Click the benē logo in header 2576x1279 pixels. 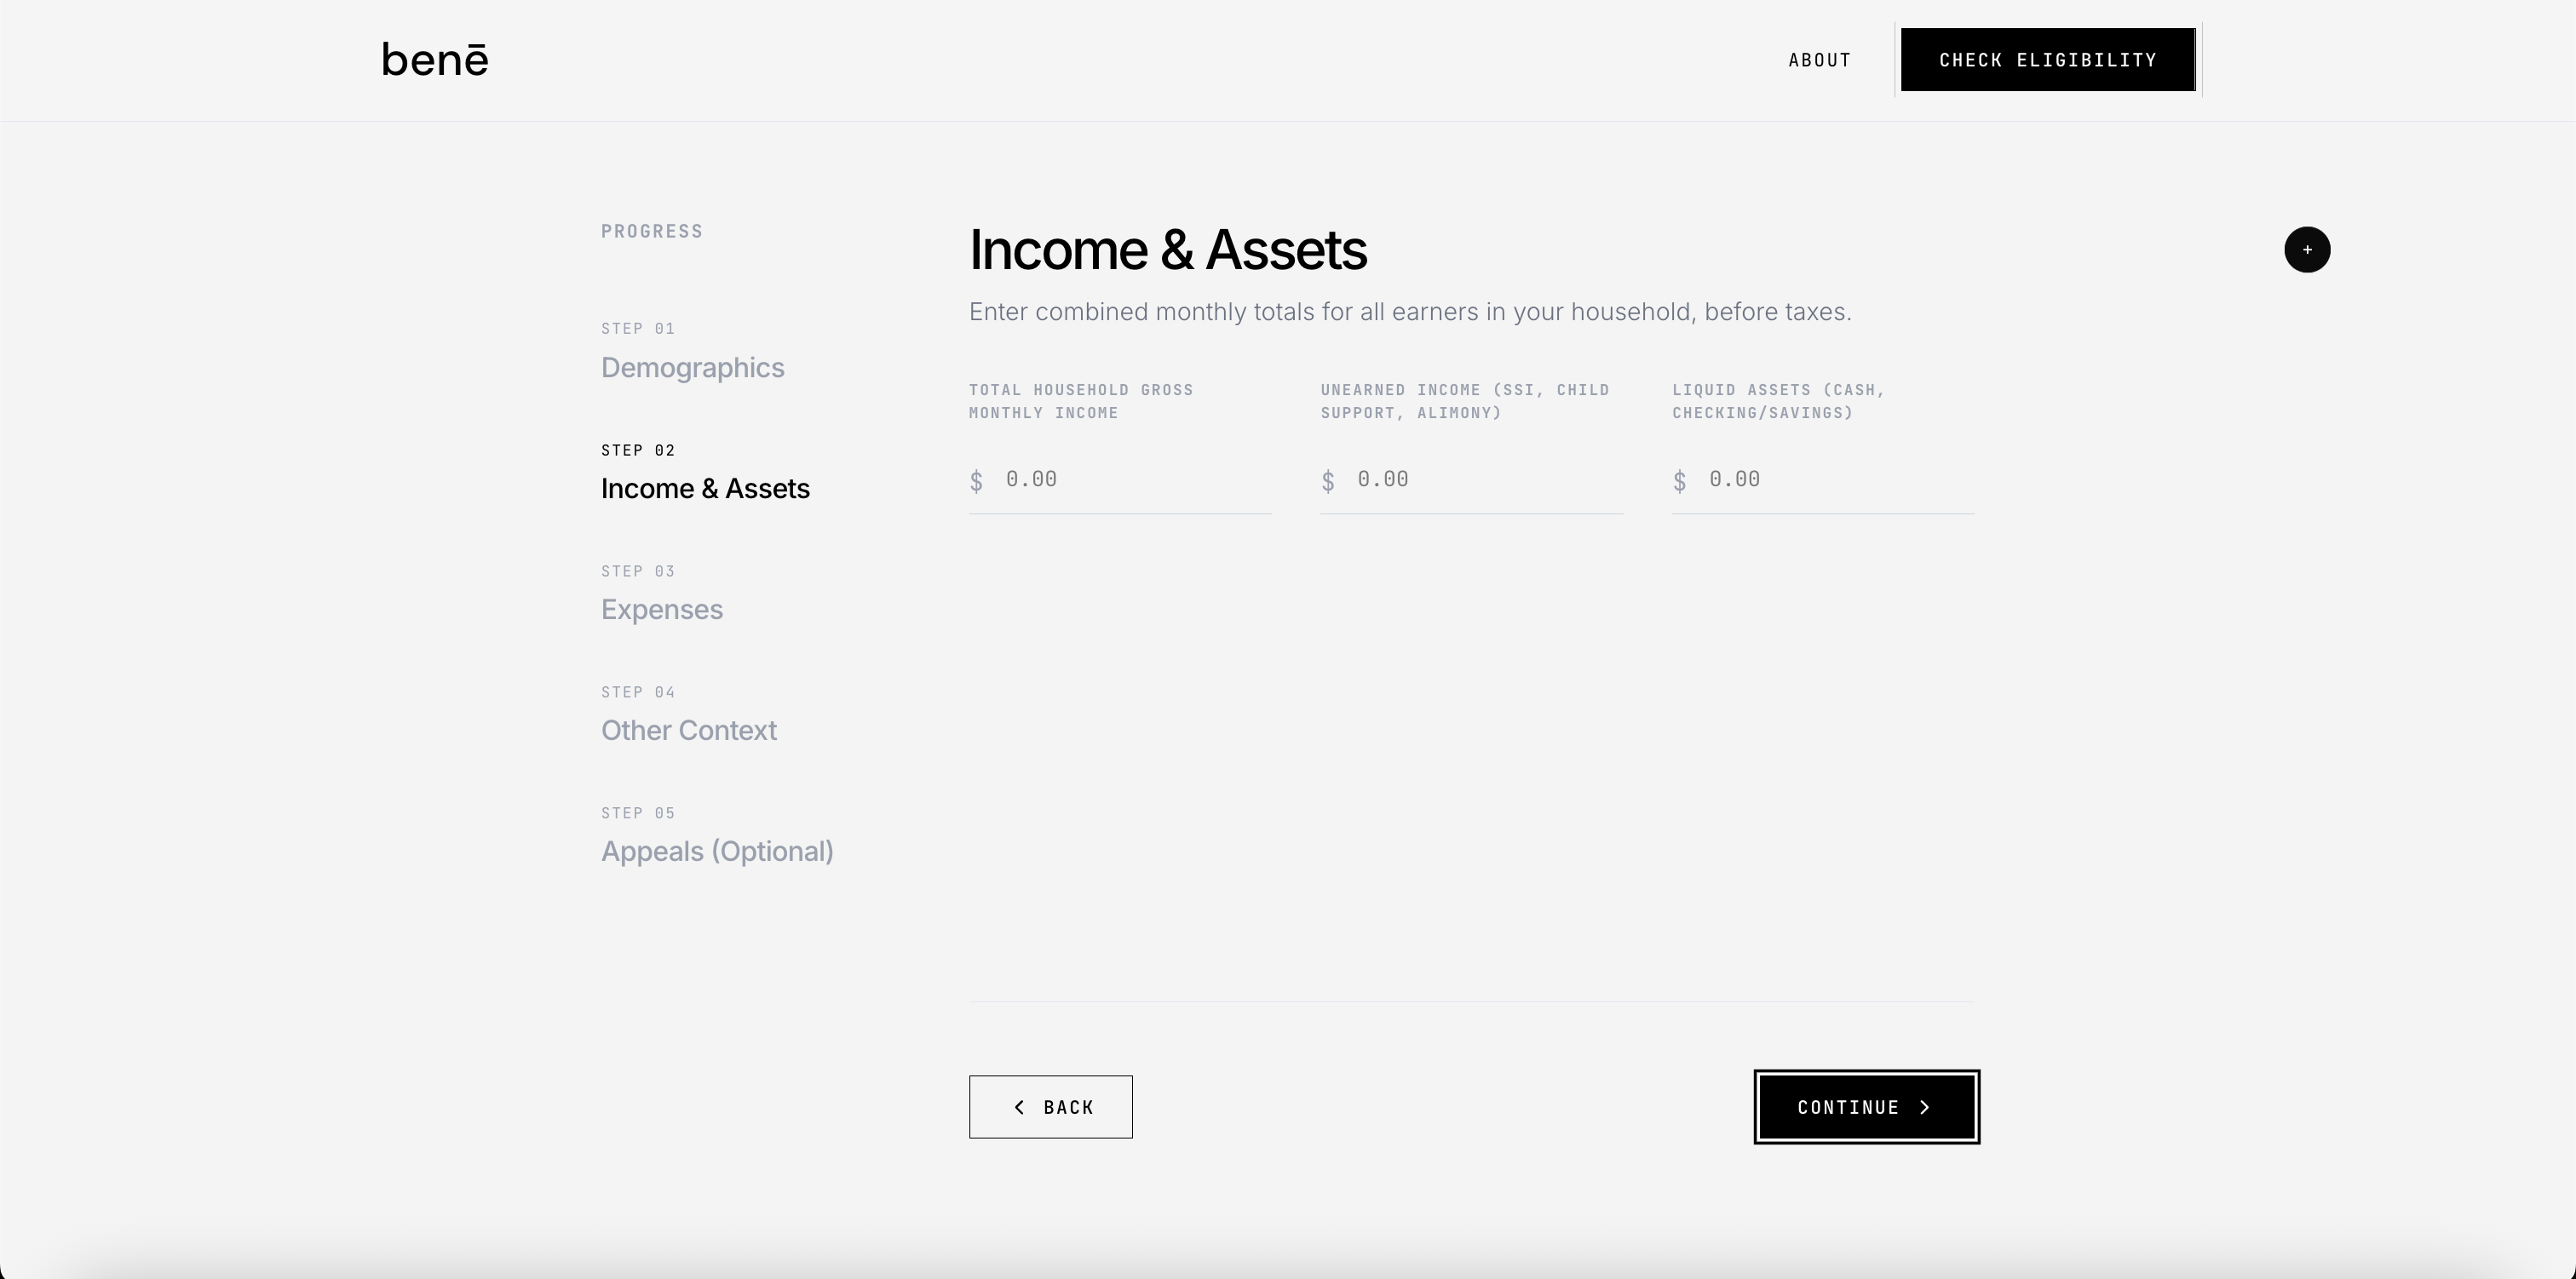point(435,60)
